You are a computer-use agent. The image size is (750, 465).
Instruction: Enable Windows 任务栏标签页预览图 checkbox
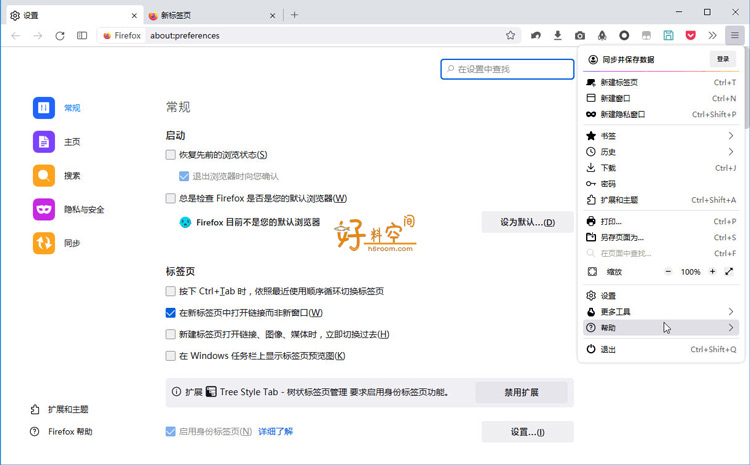[170, 355]
